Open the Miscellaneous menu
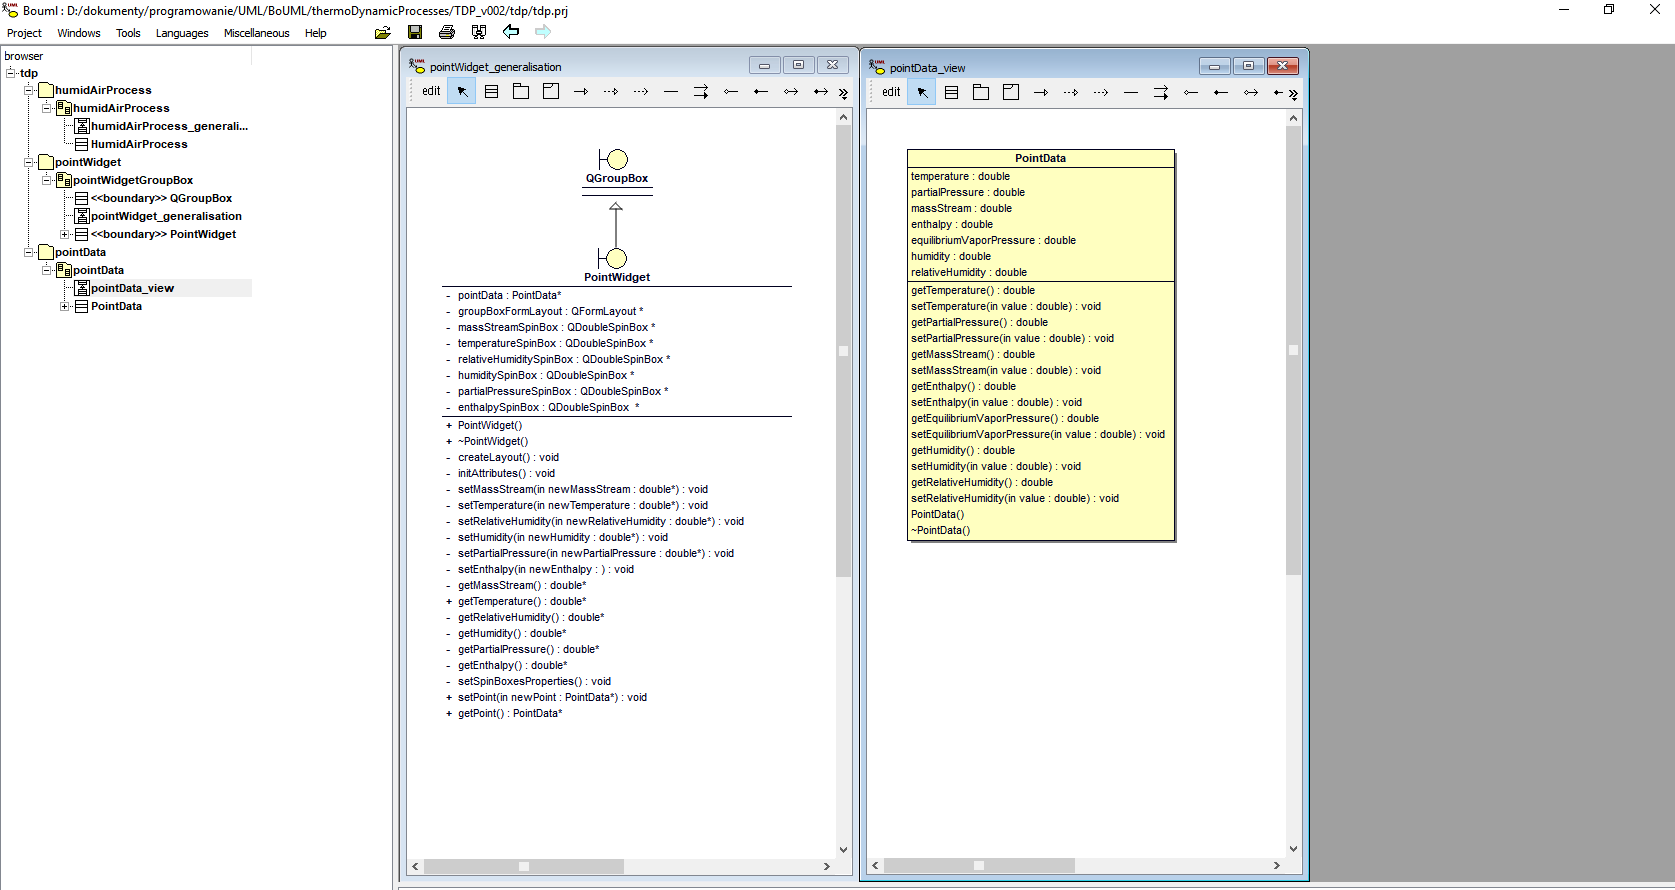Image resolution: width=1675 pixels, height=890 pixels. click(x=256, y=33)
